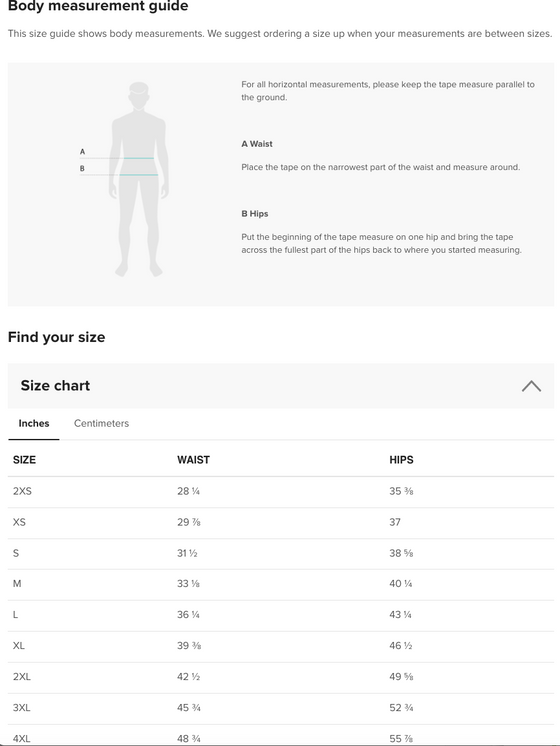
Task: Select the Inches tab
Action: [34, 423]
